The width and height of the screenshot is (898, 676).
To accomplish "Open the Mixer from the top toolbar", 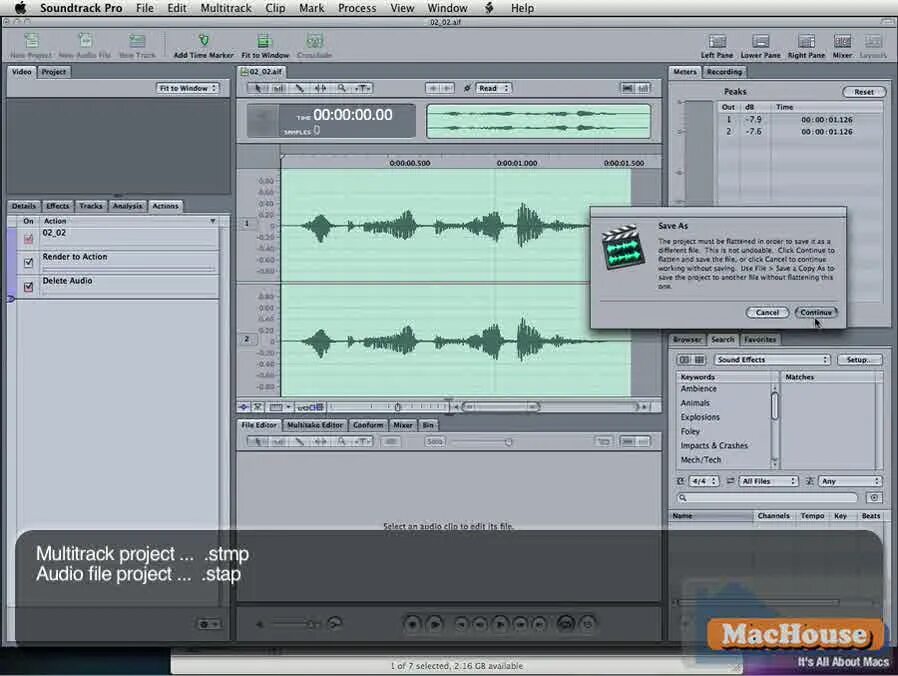I will pos(842,41).
